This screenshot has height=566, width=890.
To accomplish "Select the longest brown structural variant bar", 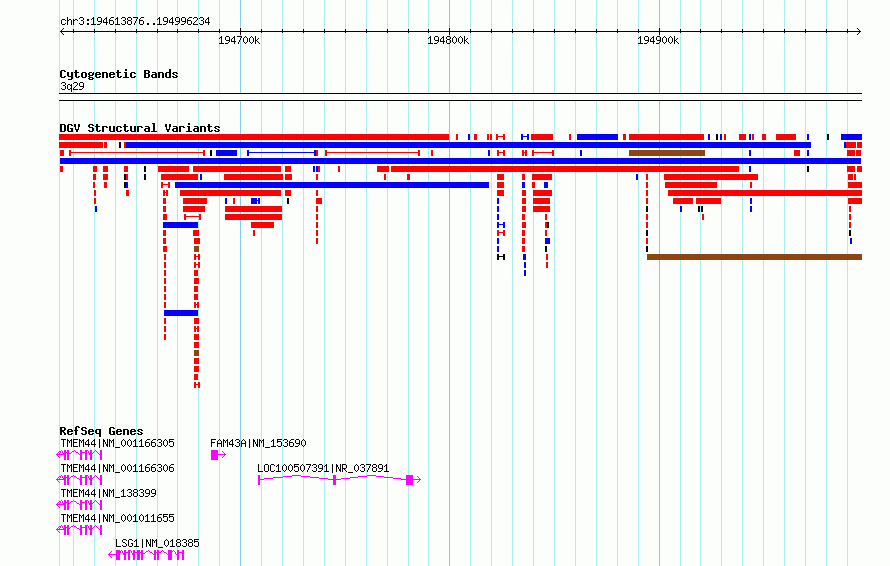I will click(754, 257).
